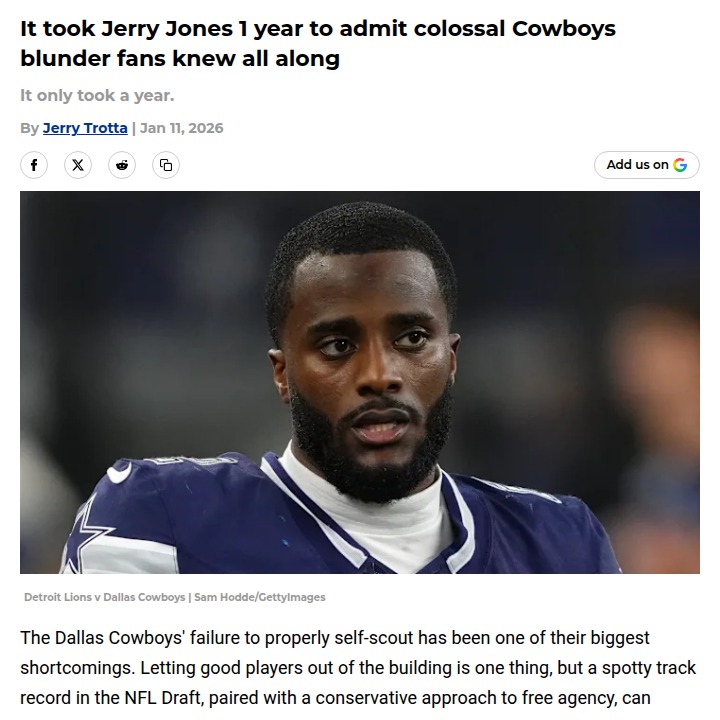Click the Sam Hodde/GettyImages photo credit
Image resolution: width=720 pixels, height=720 pixels.
(x=260, y=597)
